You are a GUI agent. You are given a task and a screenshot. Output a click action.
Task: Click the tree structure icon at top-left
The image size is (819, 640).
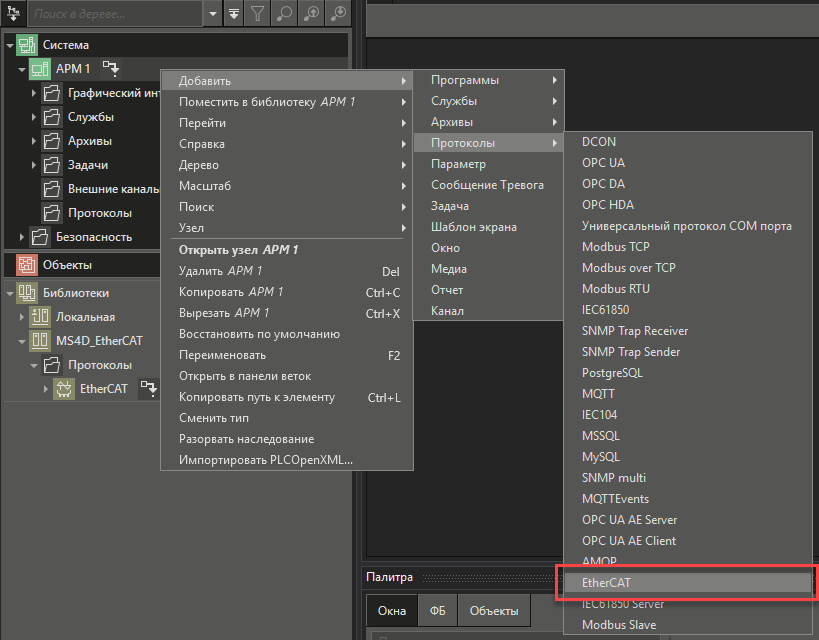pyautogui.click(x=13, y=13)
